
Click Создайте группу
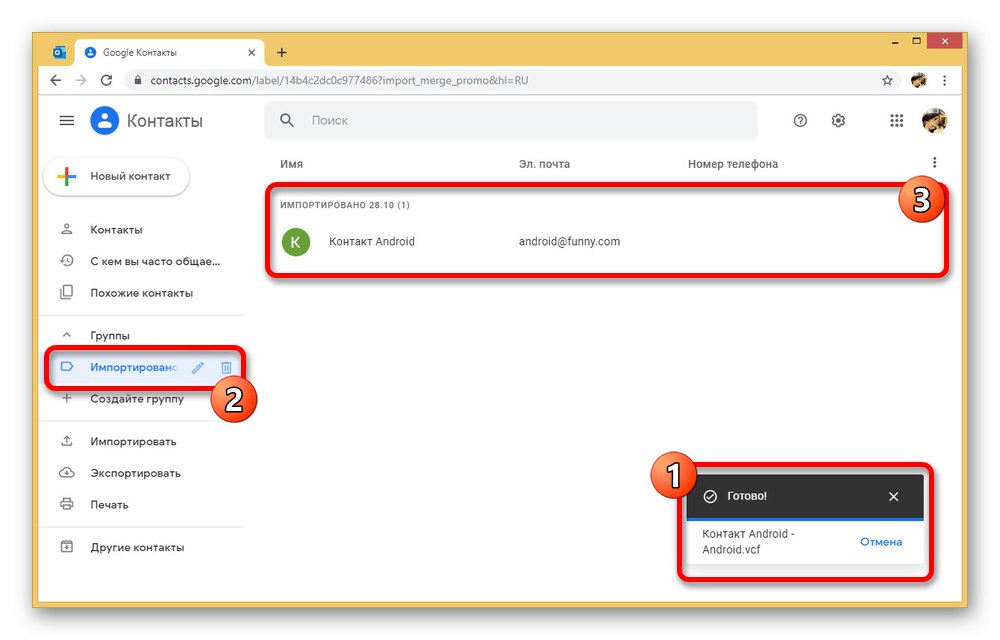click(136, 399)
